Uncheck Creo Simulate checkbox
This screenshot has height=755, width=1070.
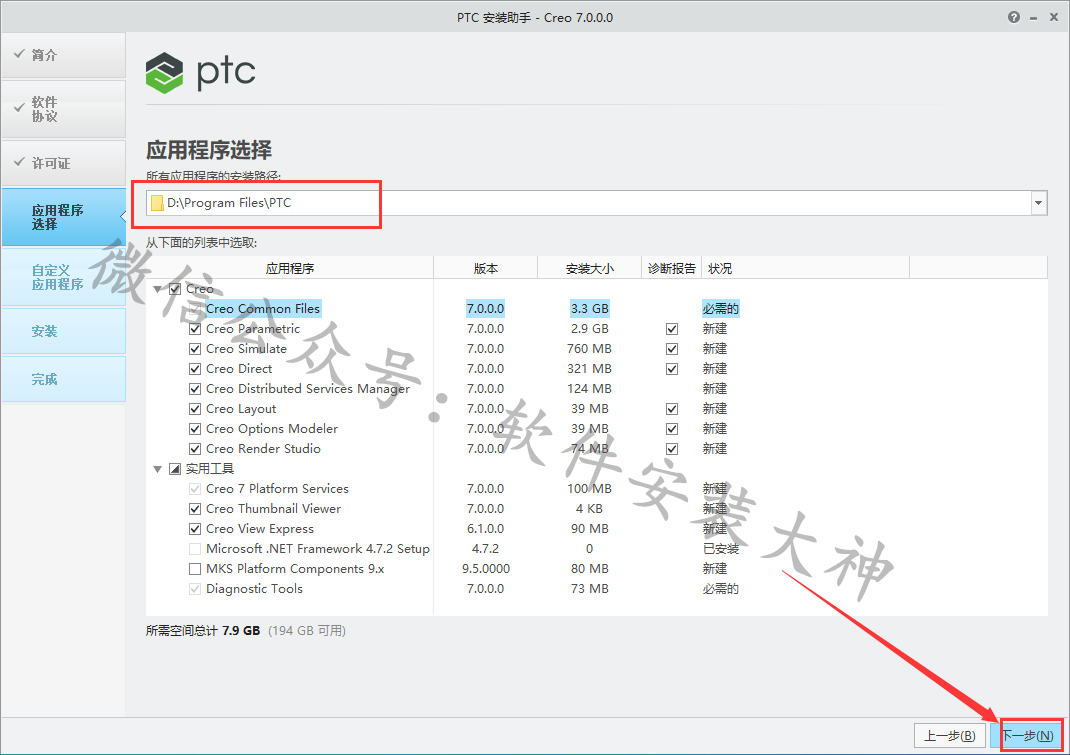[x=194, y=349]
